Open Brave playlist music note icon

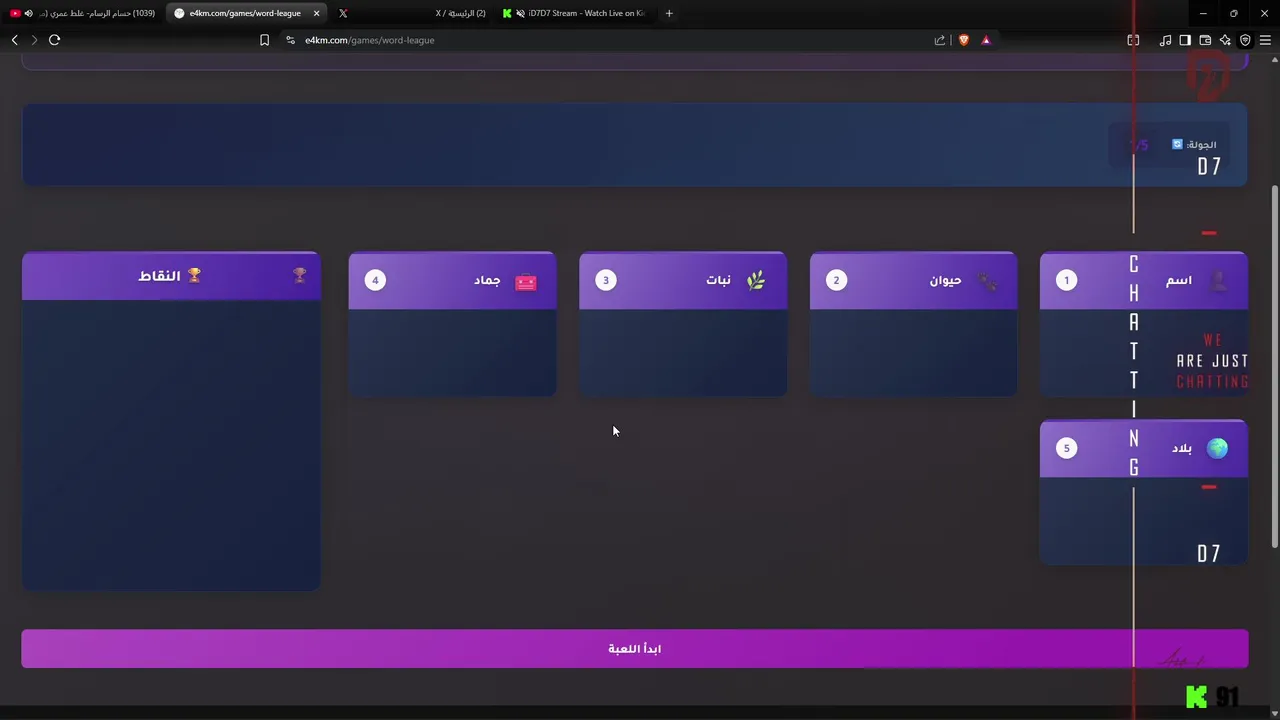(1165, 40)
